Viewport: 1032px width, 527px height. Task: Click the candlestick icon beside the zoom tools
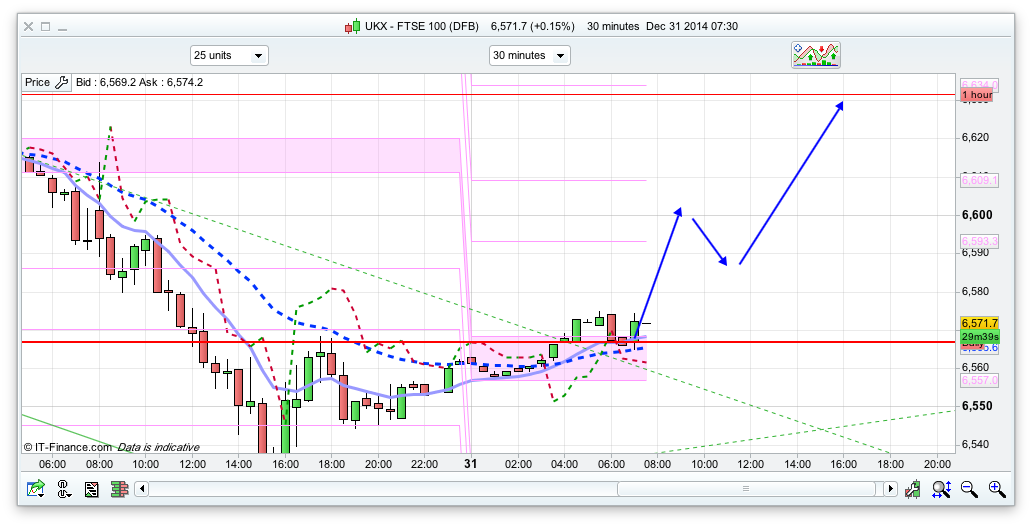point(913,489)
